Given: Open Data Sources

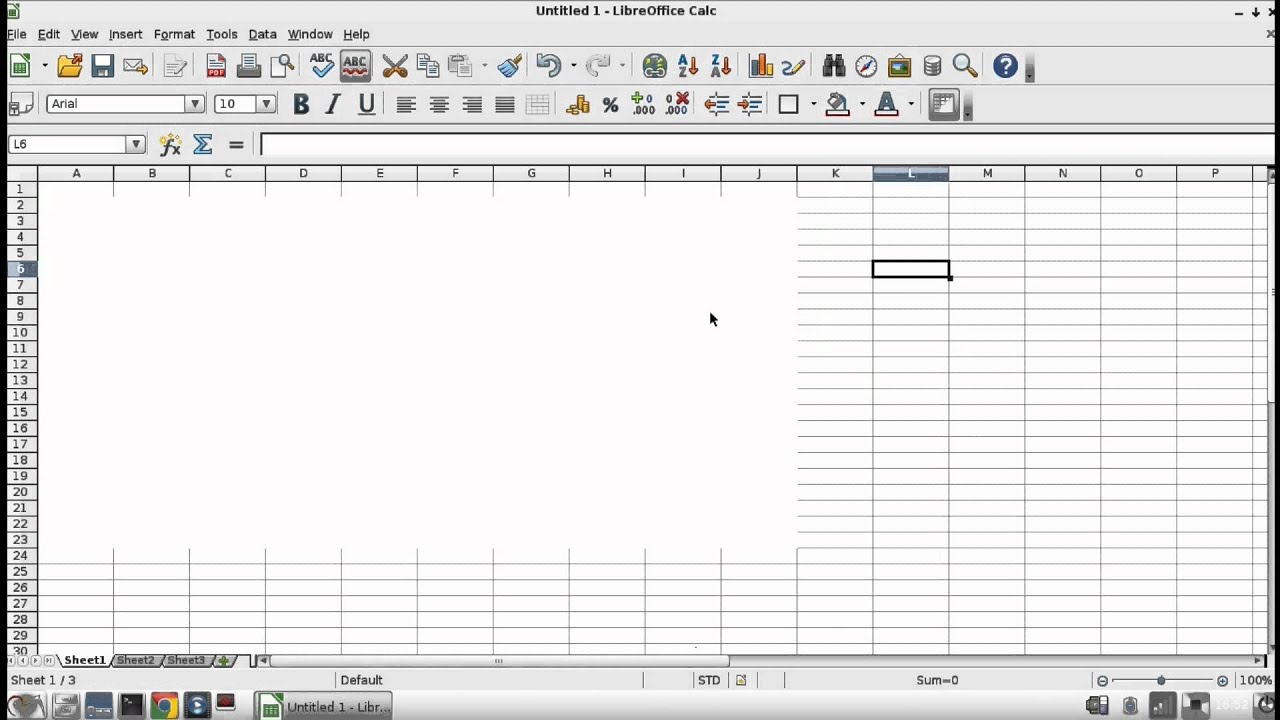Looking at the screenshot, I should 932,66.
